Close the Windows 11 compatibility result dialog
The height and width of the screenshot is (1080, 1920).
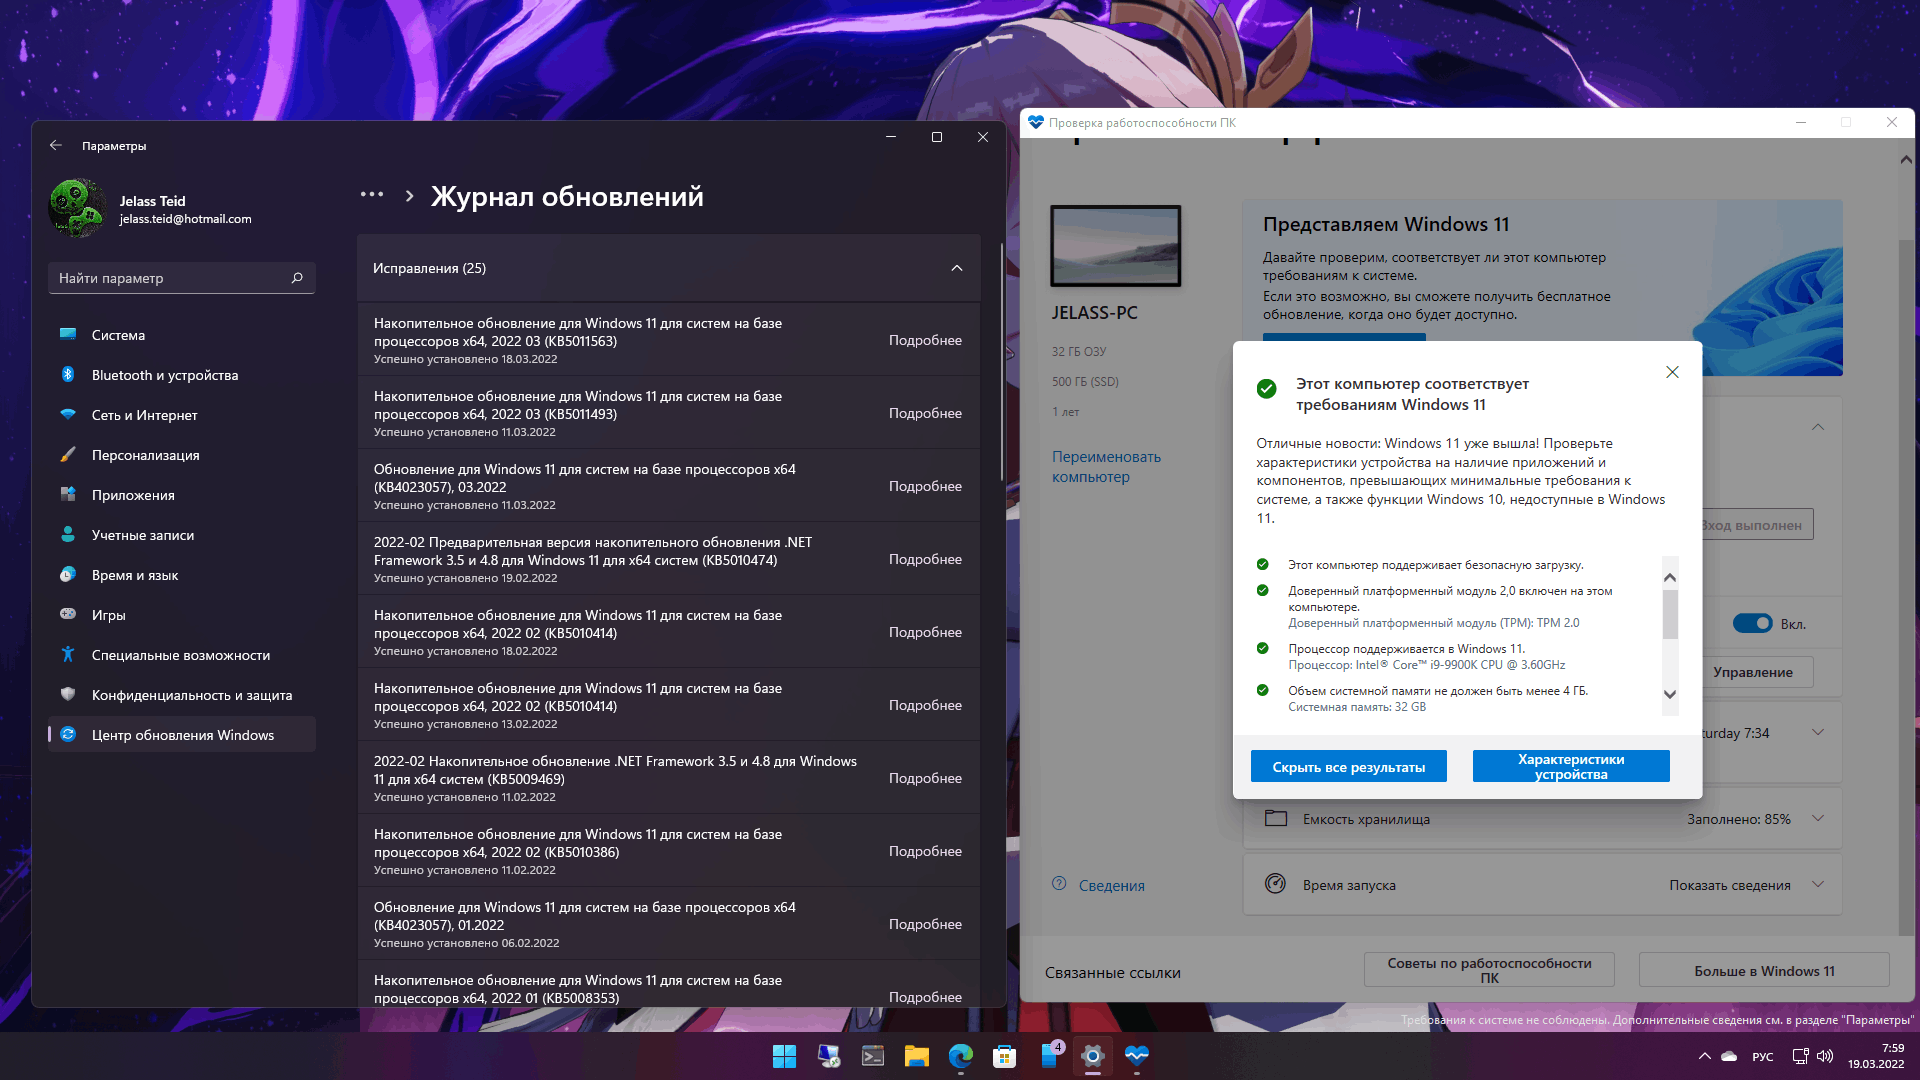coord(1672,372)
